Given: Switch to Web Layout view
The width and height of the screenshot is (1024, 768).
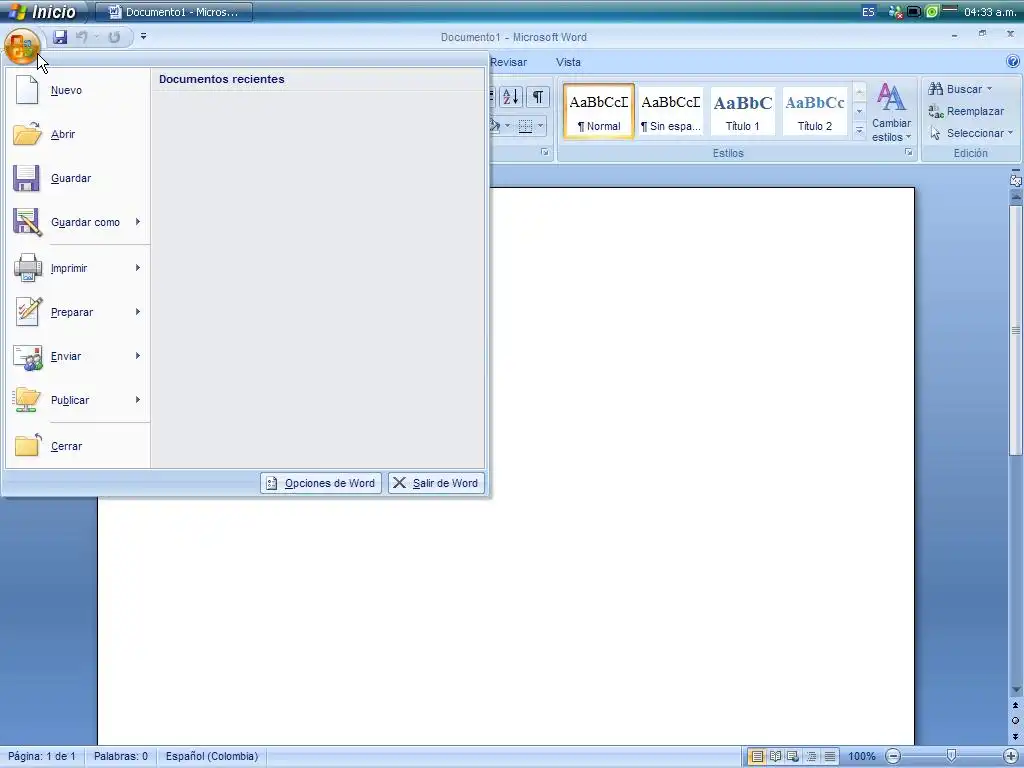Looking at the screenshot, I should (x=793, y=756).
